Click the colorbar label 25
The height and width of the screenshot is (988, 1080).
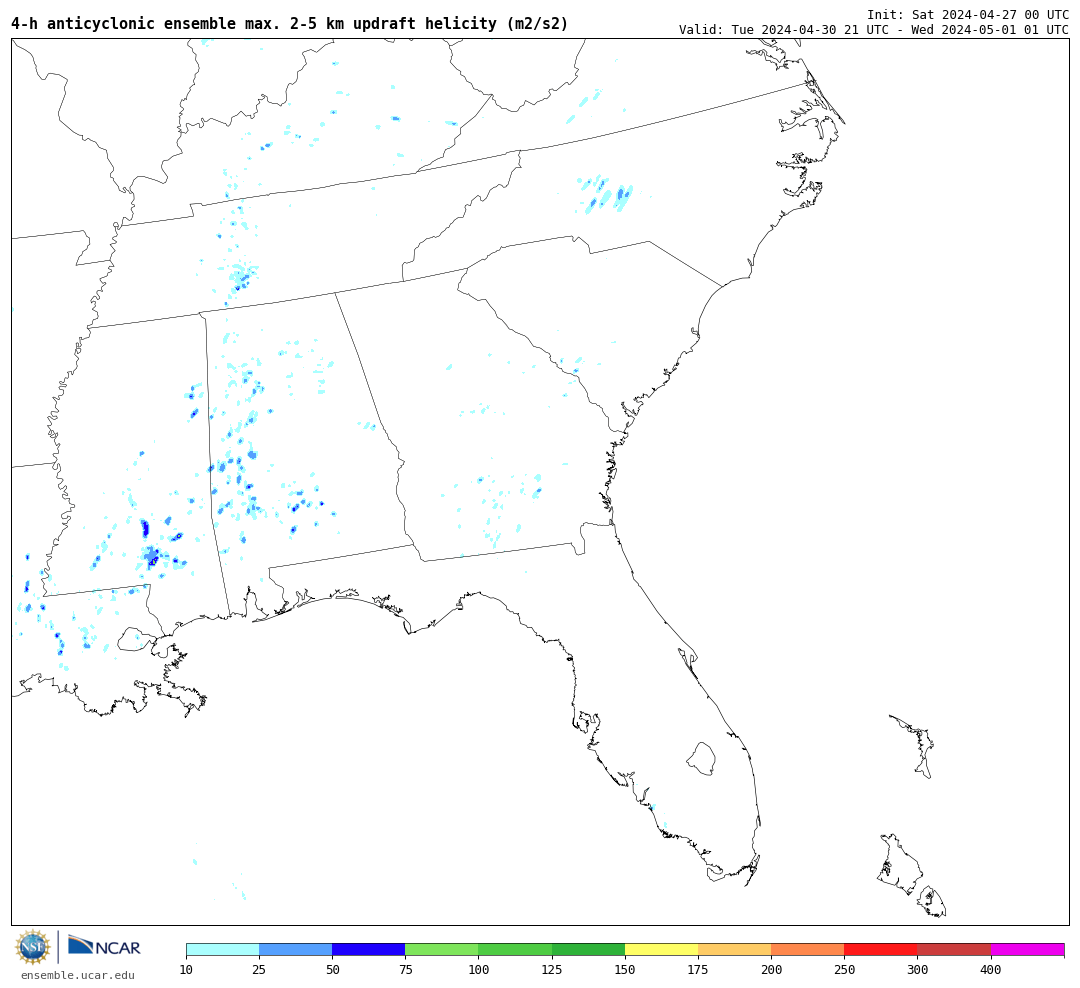pyautogui.click(x=259, y=970)
